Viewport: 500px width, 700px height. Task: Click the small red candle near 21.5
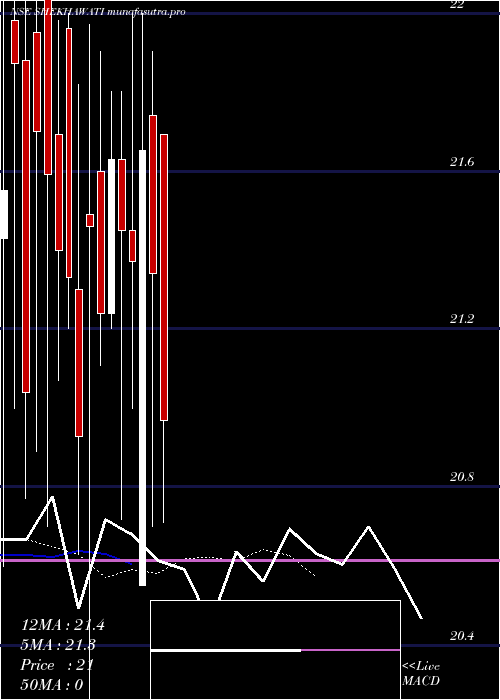(90, 221)
